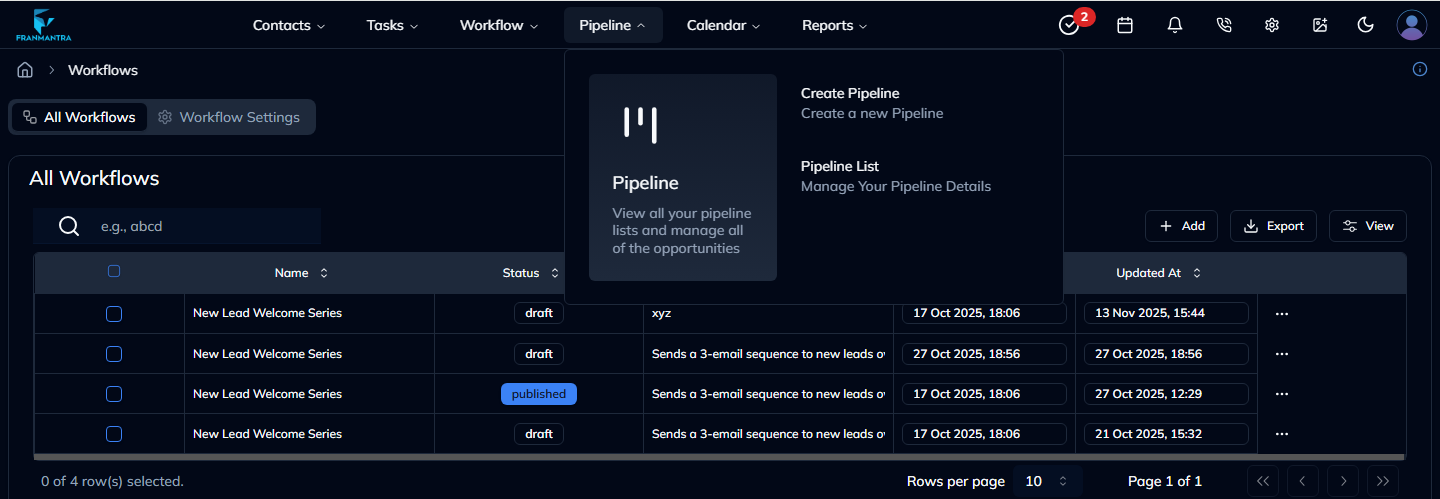Screen dimensions: 1440x499
Task: Open Workflow dropdown menu
Action: coord(499,25)
